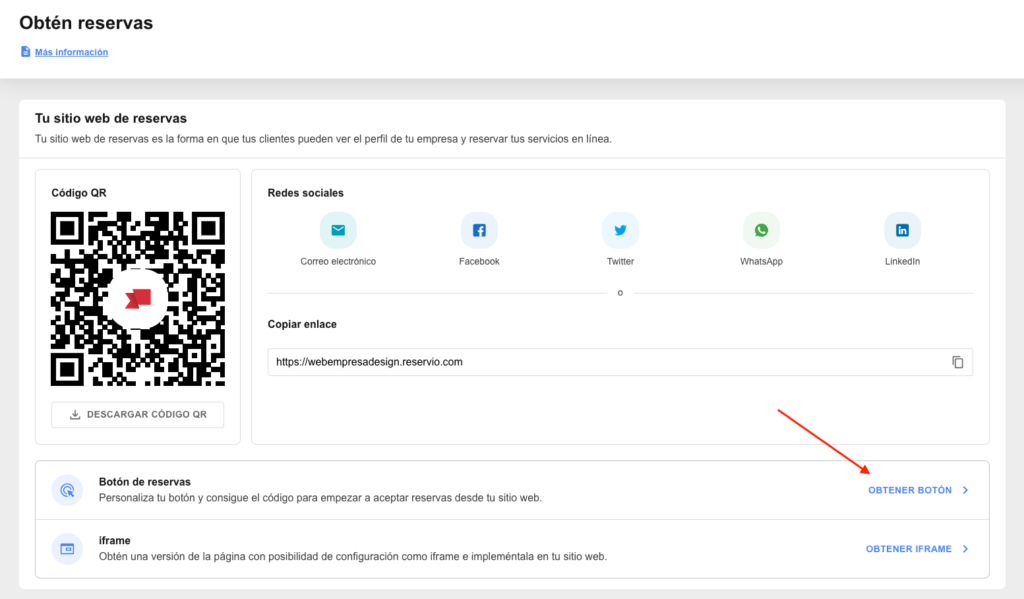
Task: Click the chevron next to OBTENER IFRAME
Action: pos(965,549)
